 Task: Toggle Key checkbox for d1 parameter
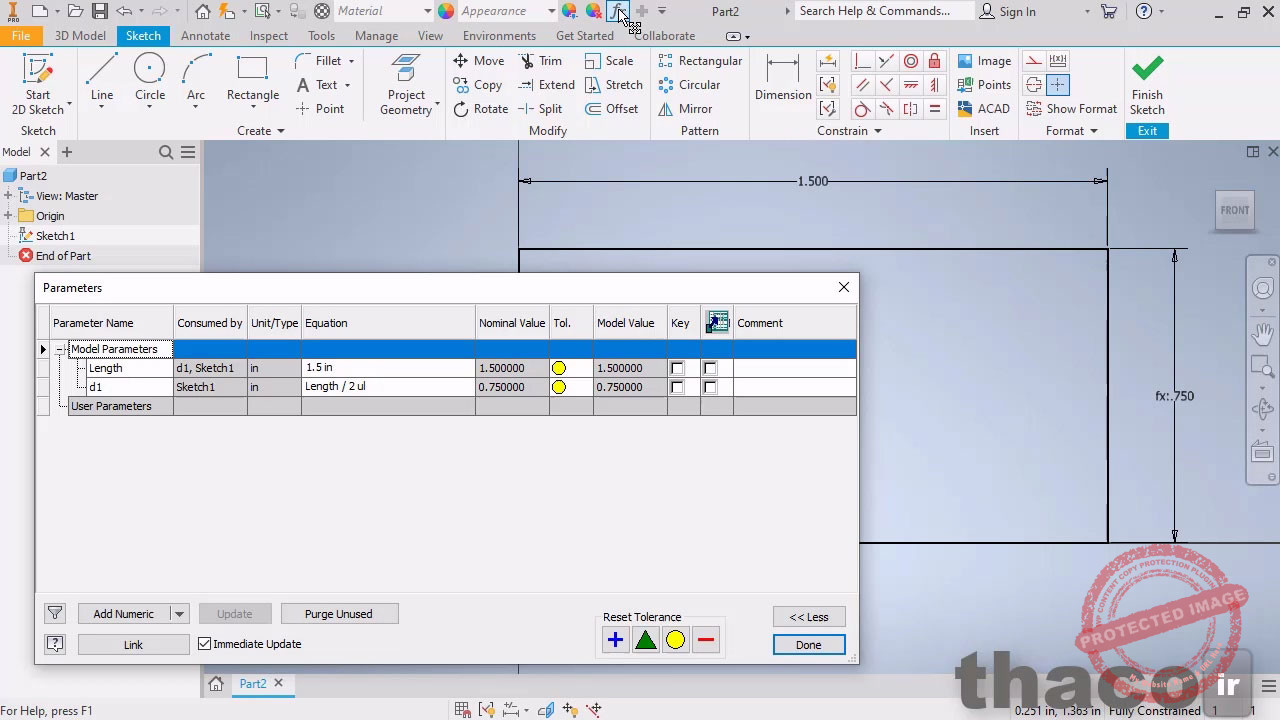click(x=677, y=387)
